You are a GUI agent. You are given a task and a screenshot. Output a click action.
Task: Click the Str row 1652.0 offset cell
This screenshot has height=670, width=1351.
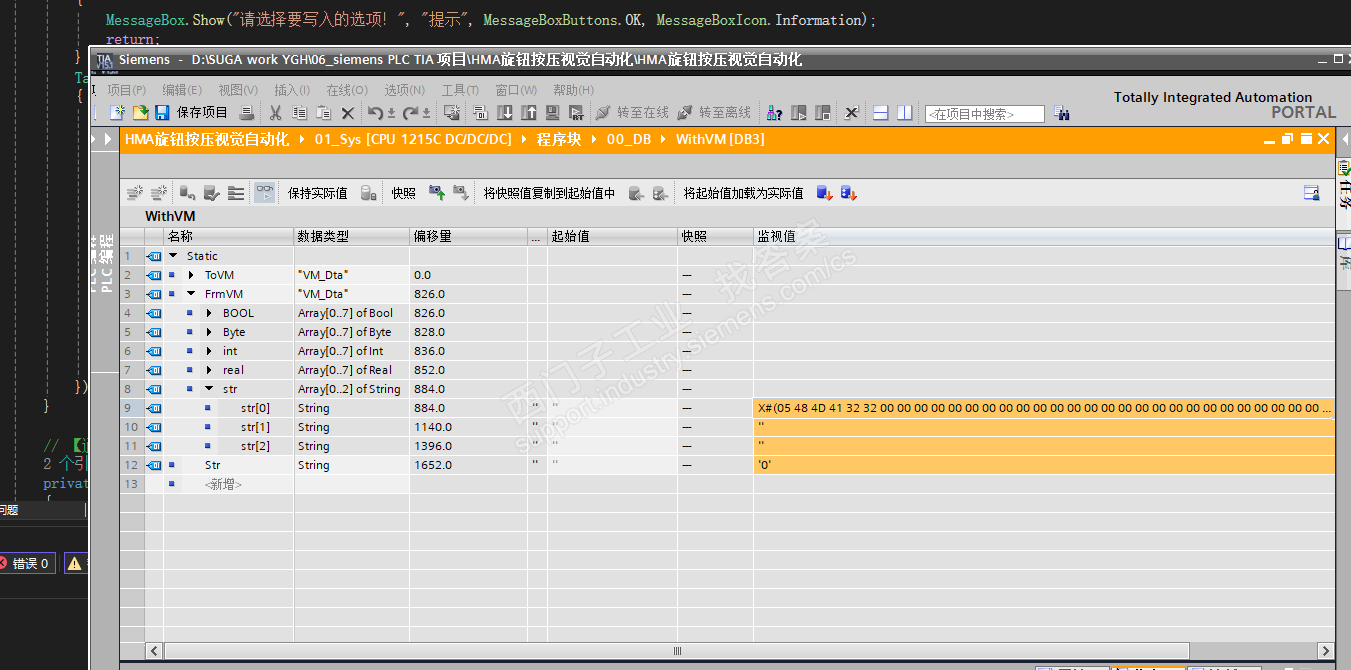[x=468, y=465]
